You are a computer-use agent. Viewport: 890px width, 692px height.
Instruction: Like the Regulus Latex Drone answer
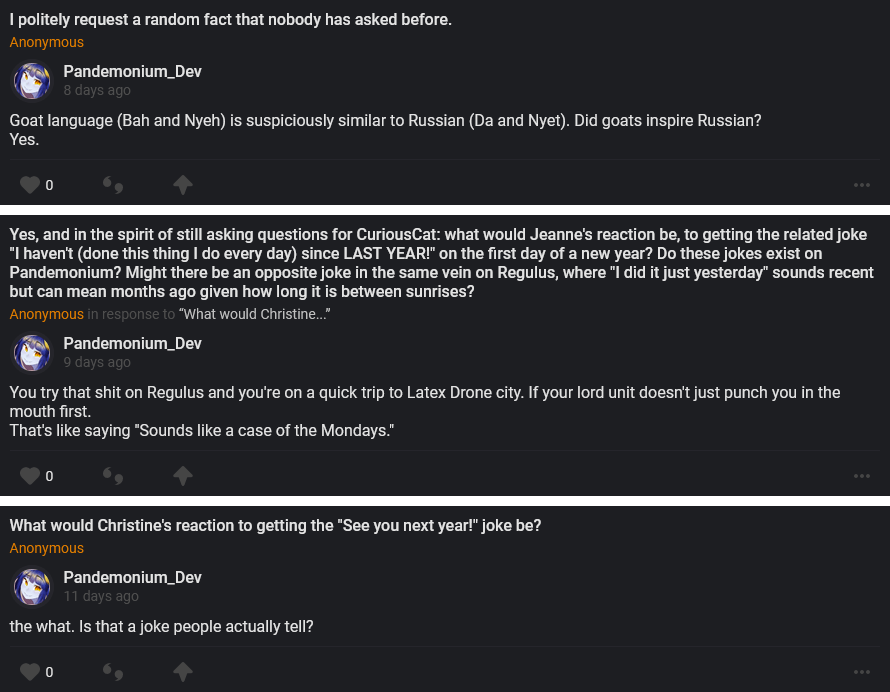[x=30, y=476]
